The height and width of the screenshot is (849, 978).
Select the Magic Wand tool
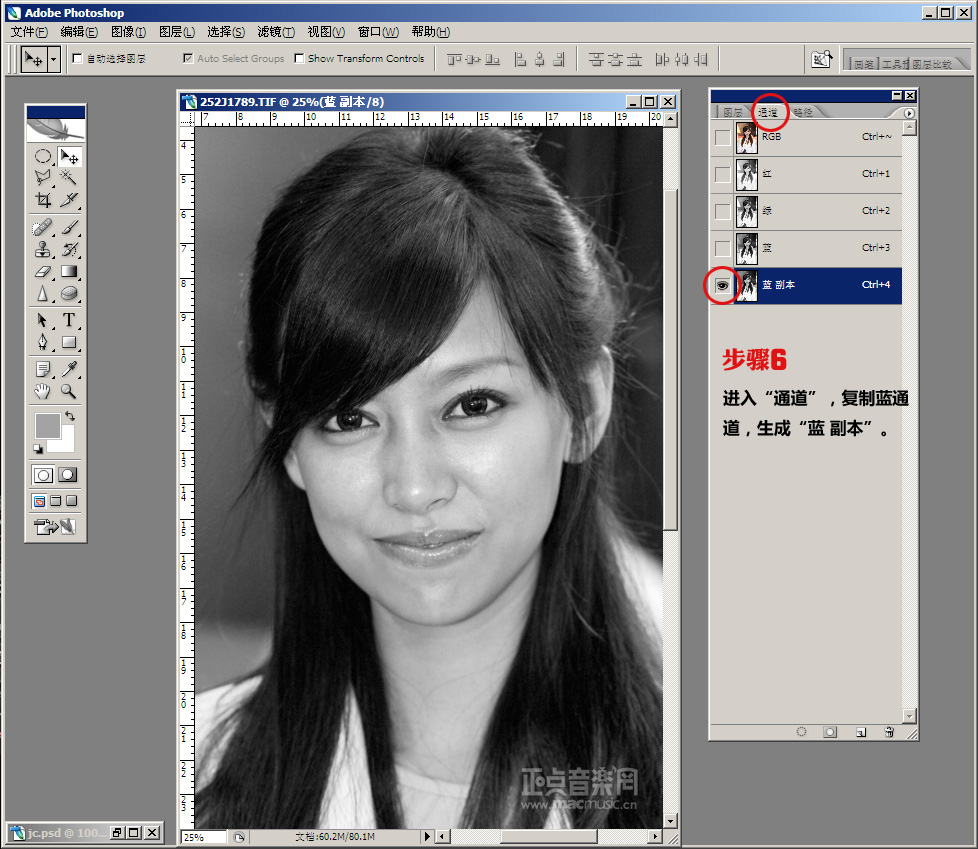(69, 177)
